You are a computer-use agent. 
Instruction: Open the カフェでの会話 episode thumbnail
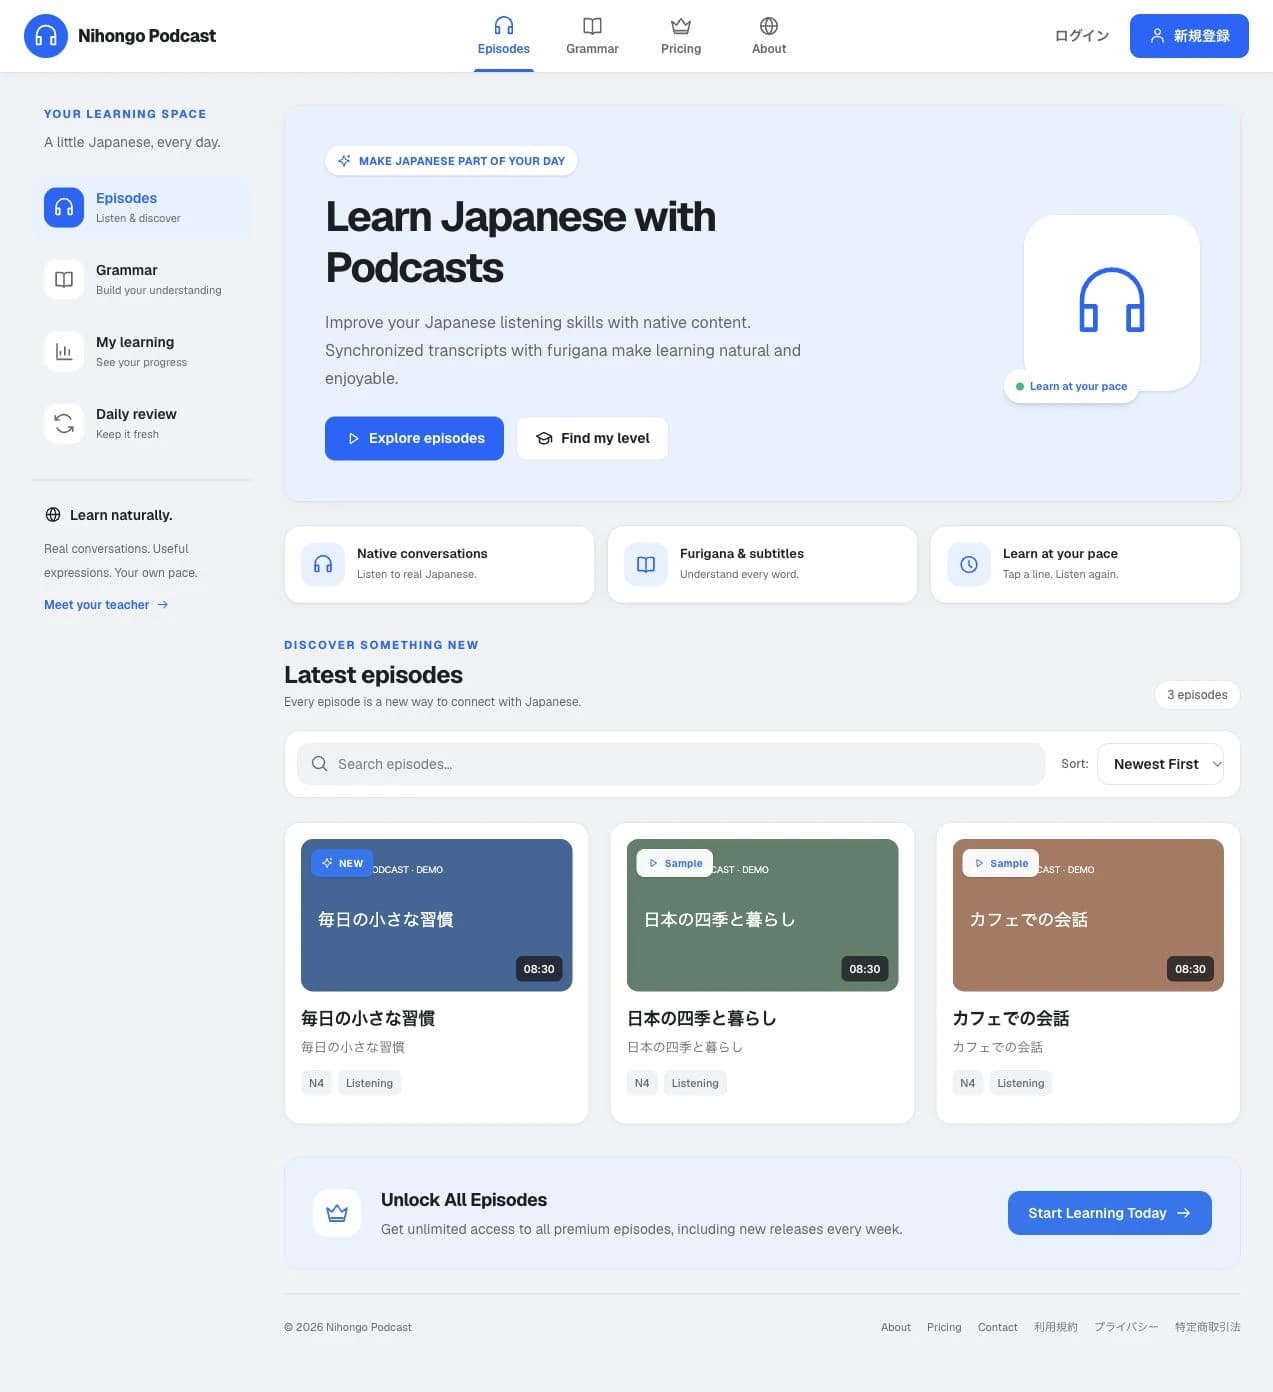1088,915
